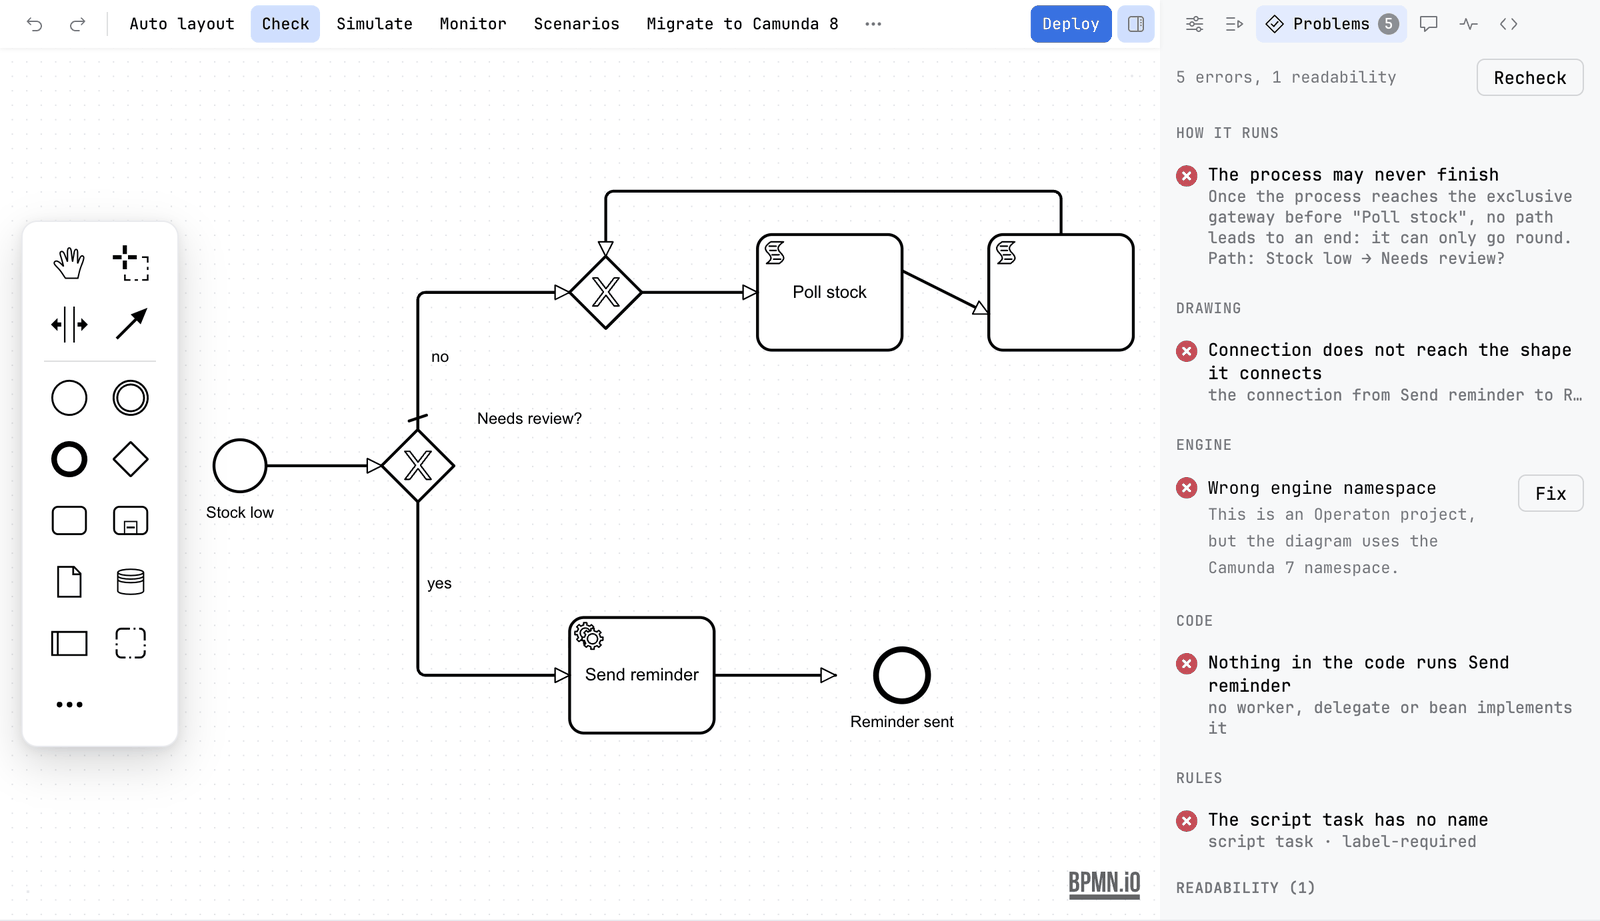Viewport: 1600px width, 921px height.
Task: Activate the Lasso selection tool
Action: pyautogui.click(x=131, y=263)
